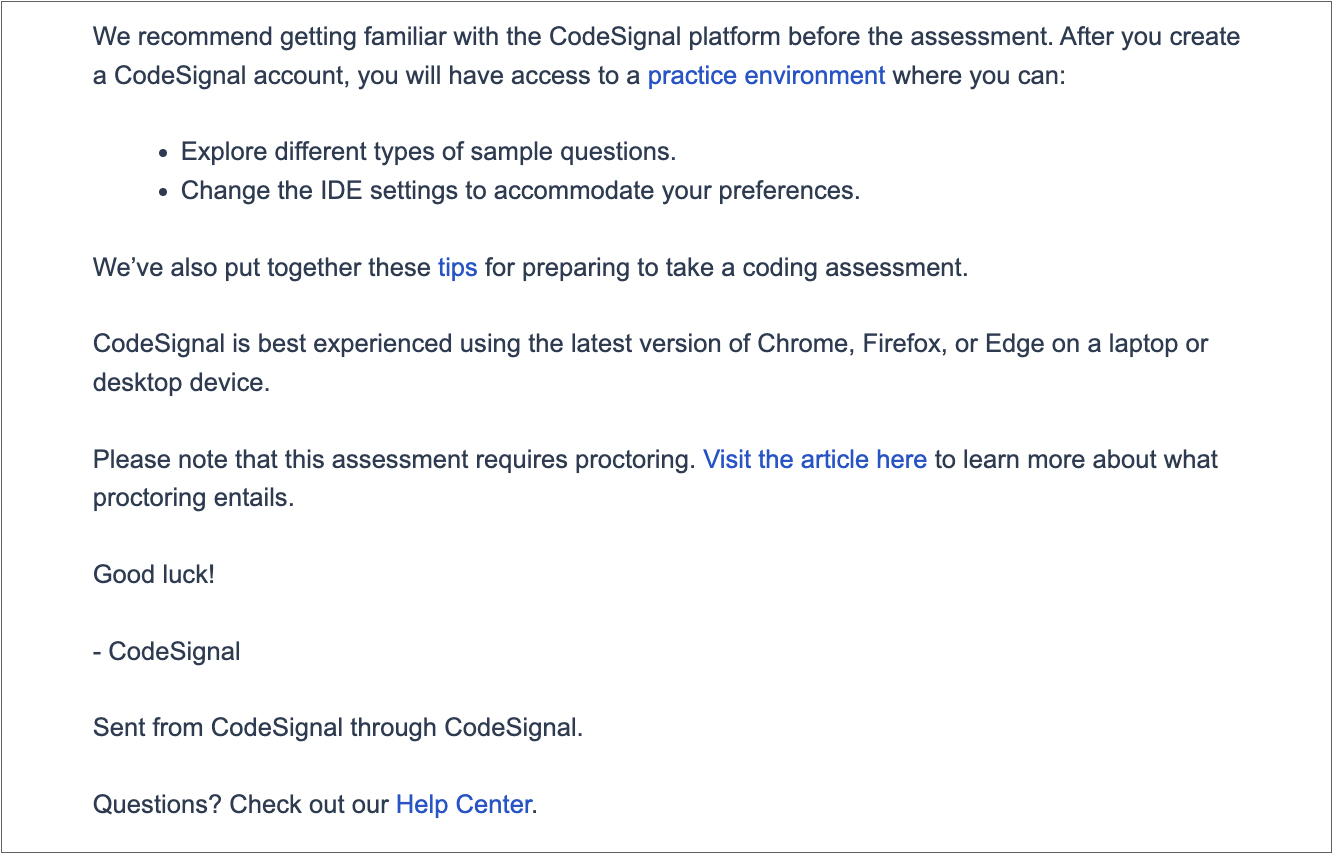Click the 'where you can:' text after the link
This screenshot has height=854, width=1334.
979,76
